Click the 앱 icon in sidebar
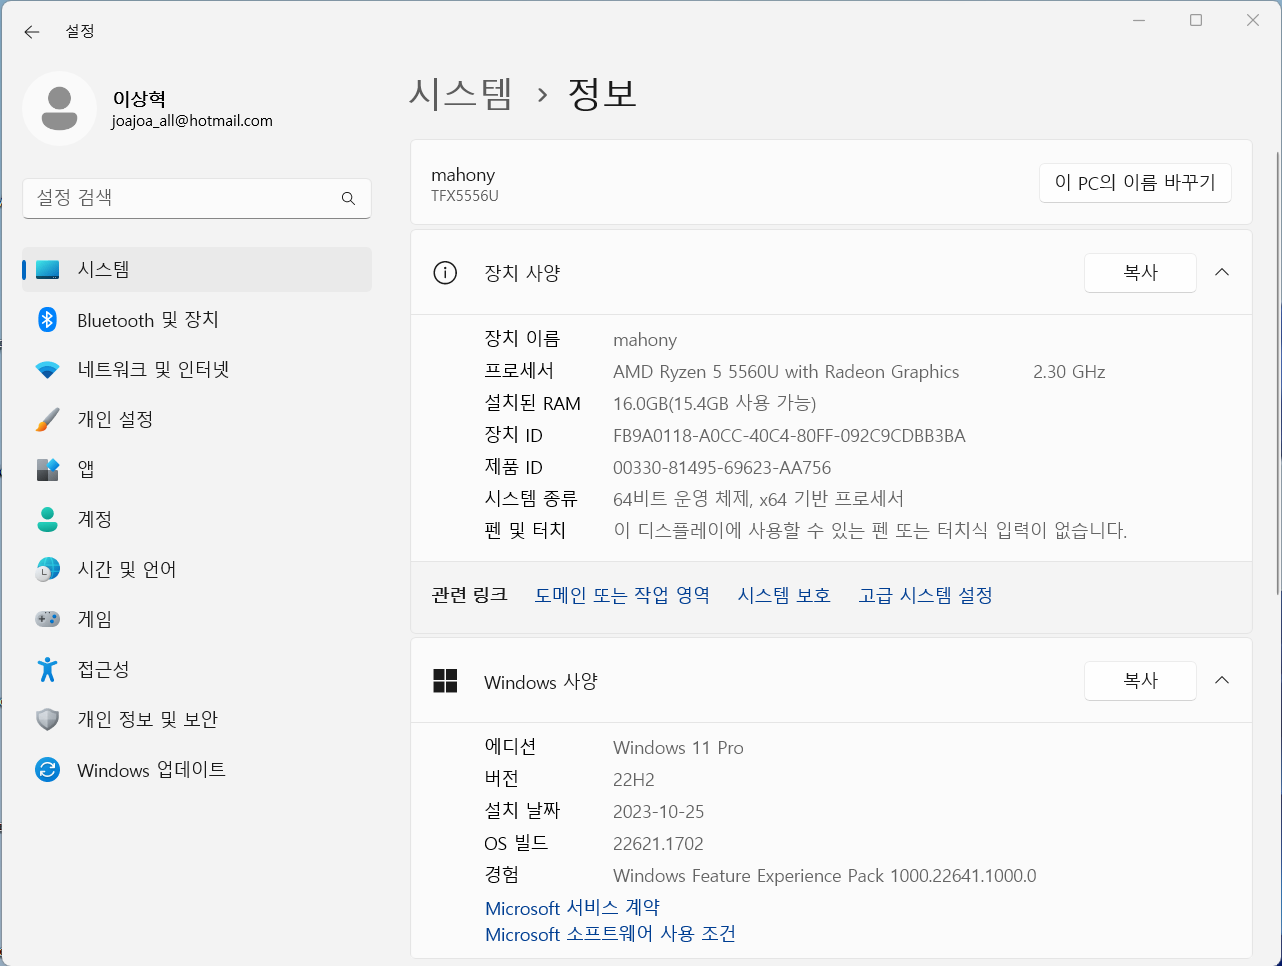1282x966 pixels. point(47,470)
